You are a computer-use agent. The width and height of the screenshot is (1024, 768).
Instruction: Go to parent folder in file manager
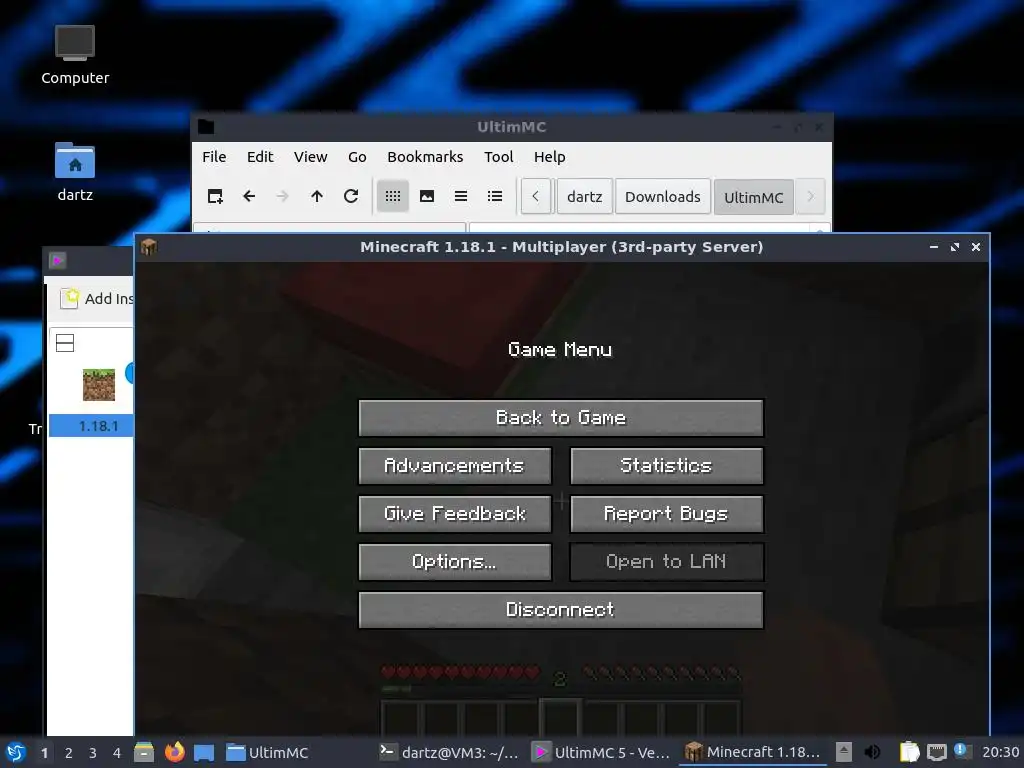(317, 196)
